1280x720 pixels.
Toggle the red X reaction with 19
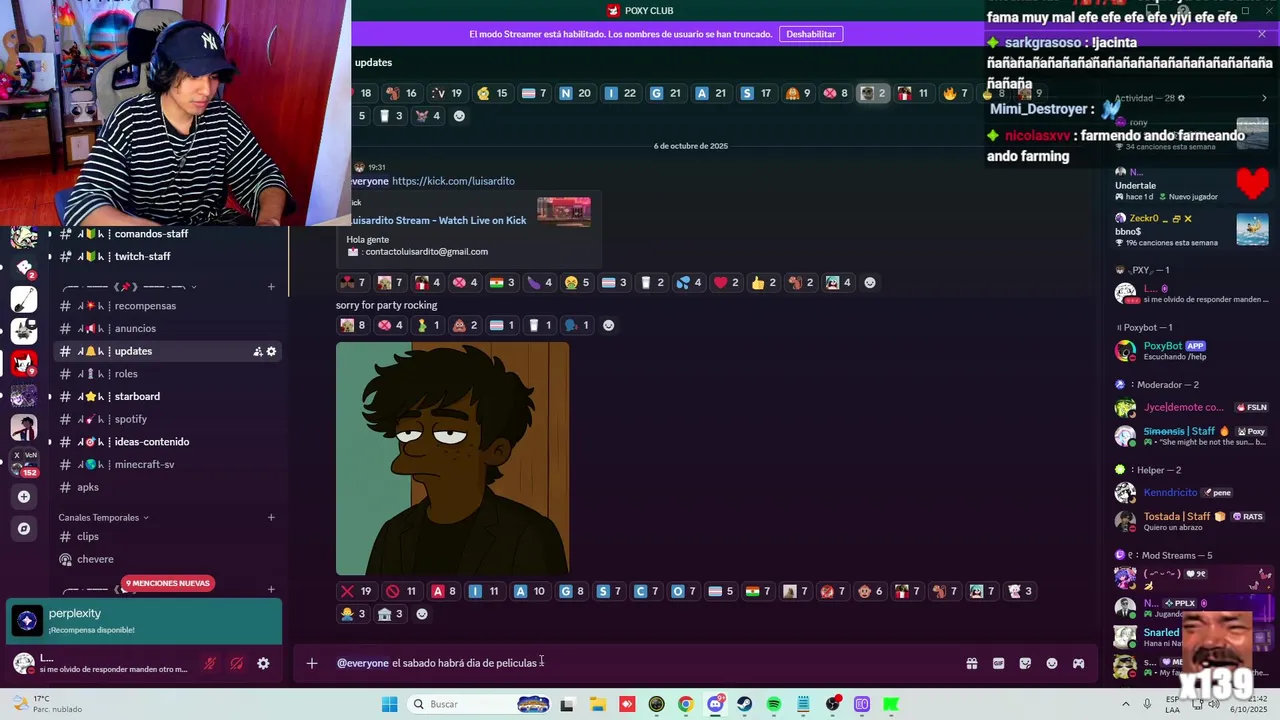click(356, 591)
